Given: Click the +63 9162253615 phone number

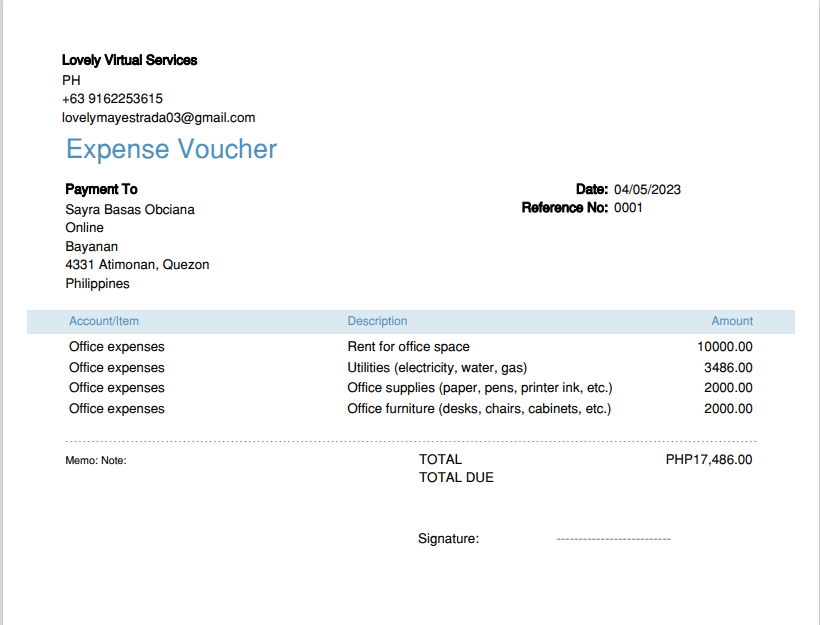Looking at the screenshot, I should click(112, 98).
